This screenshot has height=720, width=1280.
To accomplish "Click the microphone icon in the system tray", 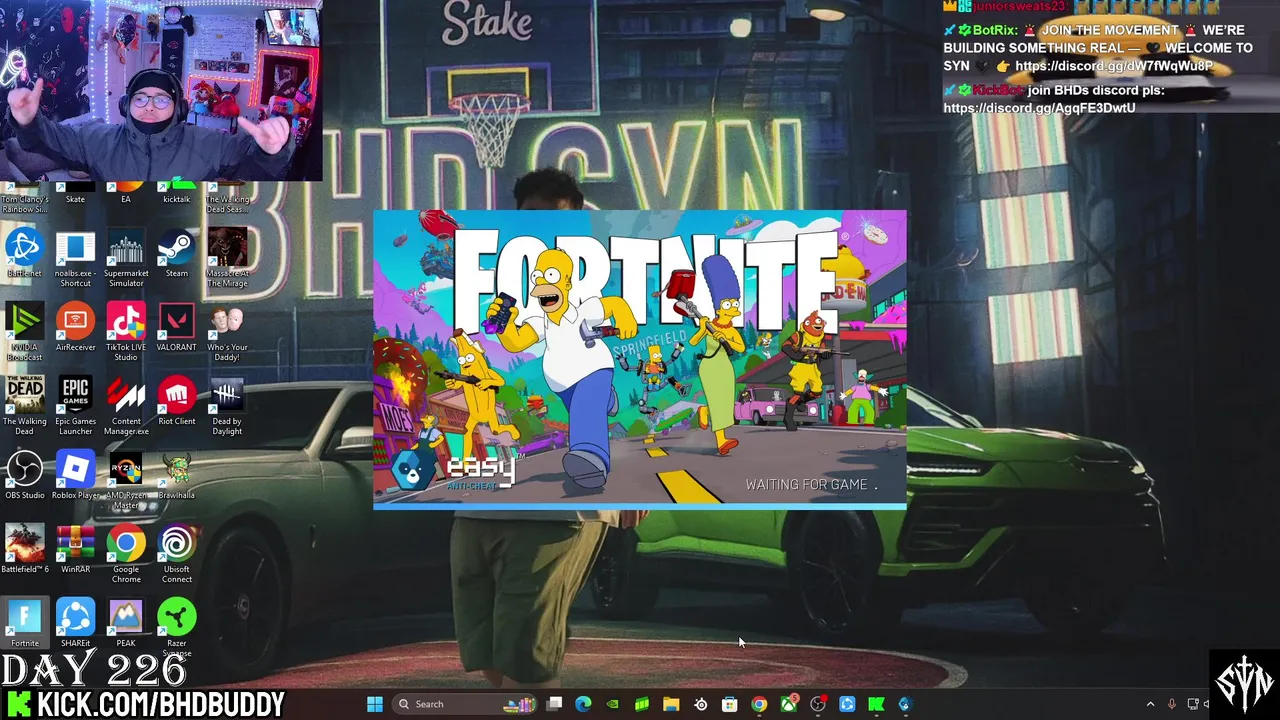I will [1172, 705].
